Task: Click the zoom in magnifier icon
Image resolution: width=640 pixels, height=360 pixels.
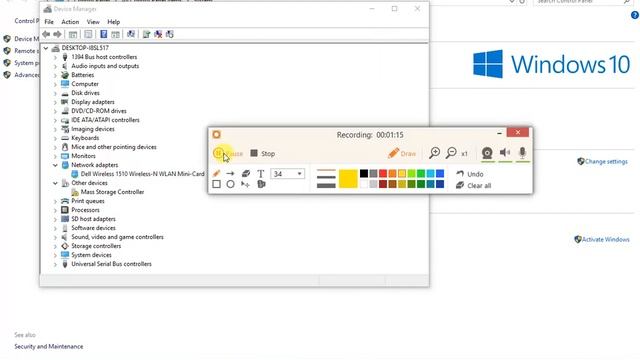Action: pyautogui.click(x=434, y=153)
